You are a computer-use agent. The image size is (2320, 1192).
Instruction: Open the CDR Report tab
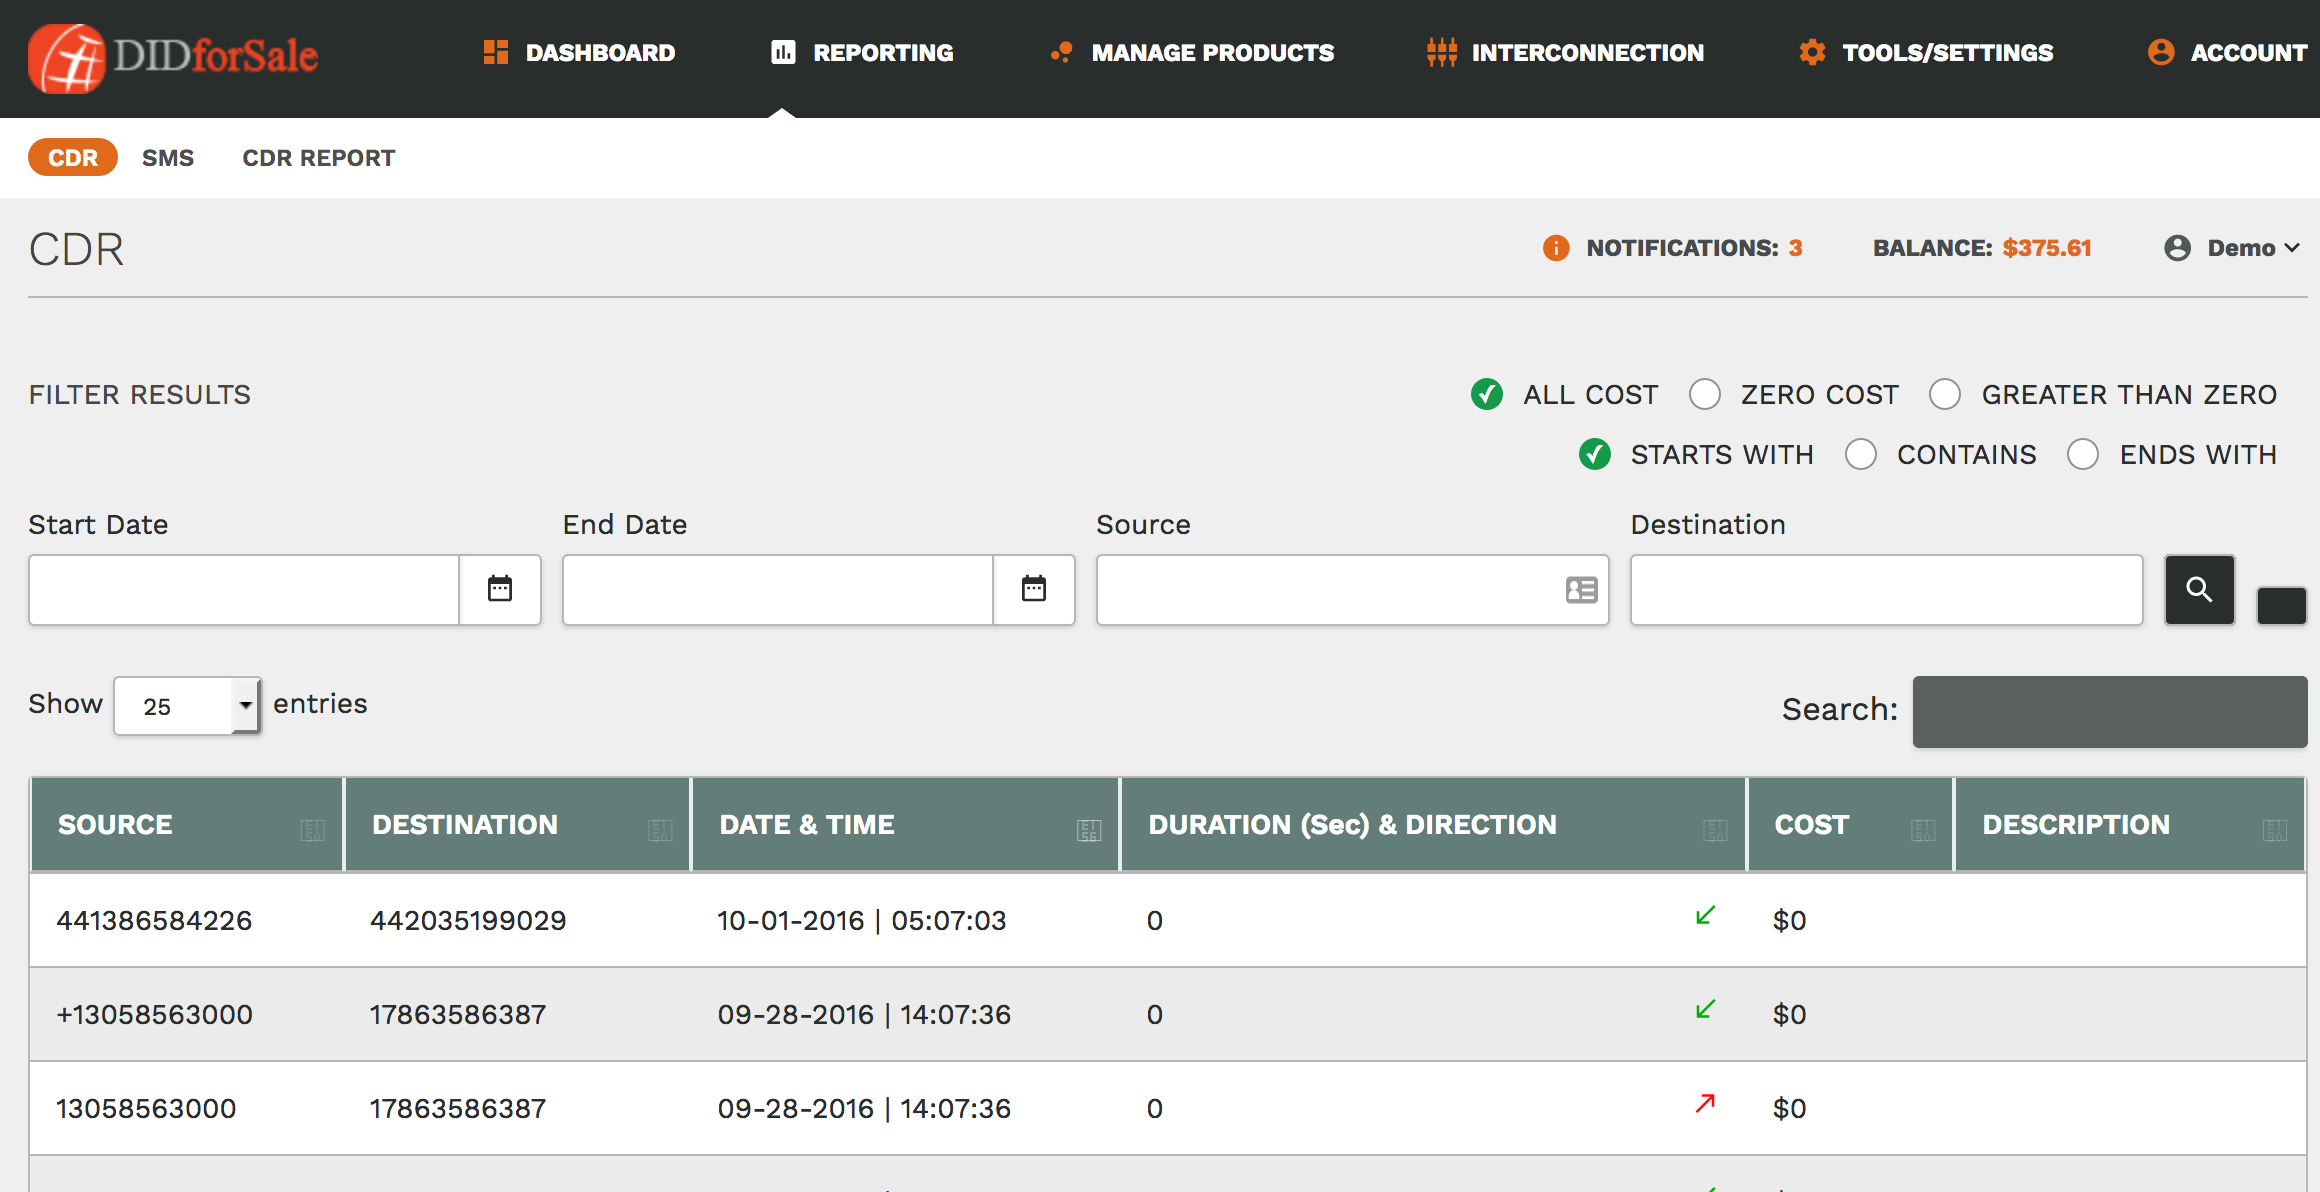click(x=318, y=158)
